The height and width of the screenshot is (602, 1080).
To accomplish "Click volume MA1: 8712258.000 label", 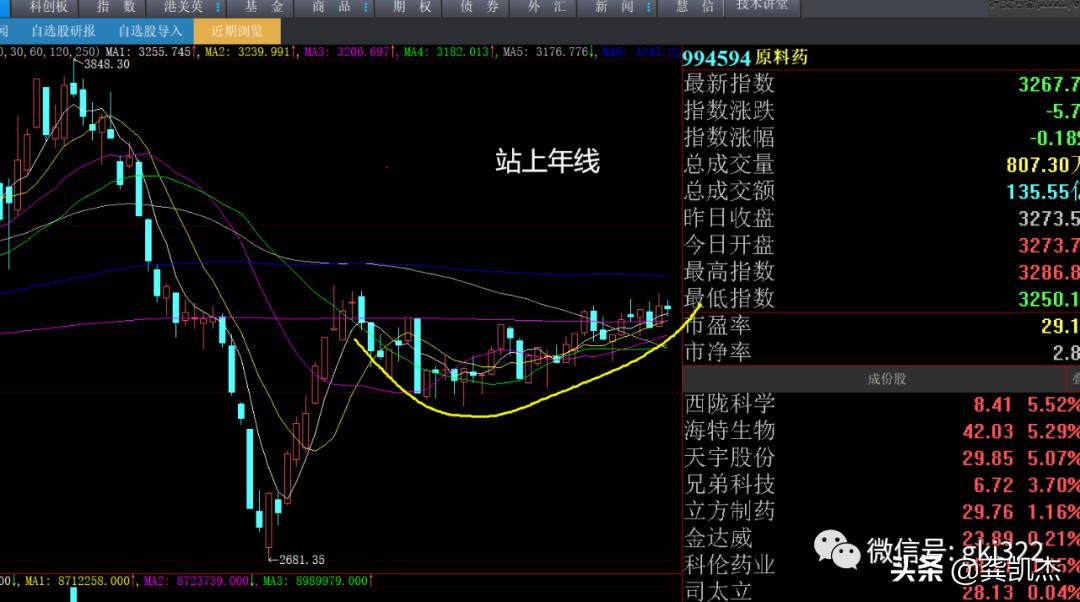I will point(77,581).
